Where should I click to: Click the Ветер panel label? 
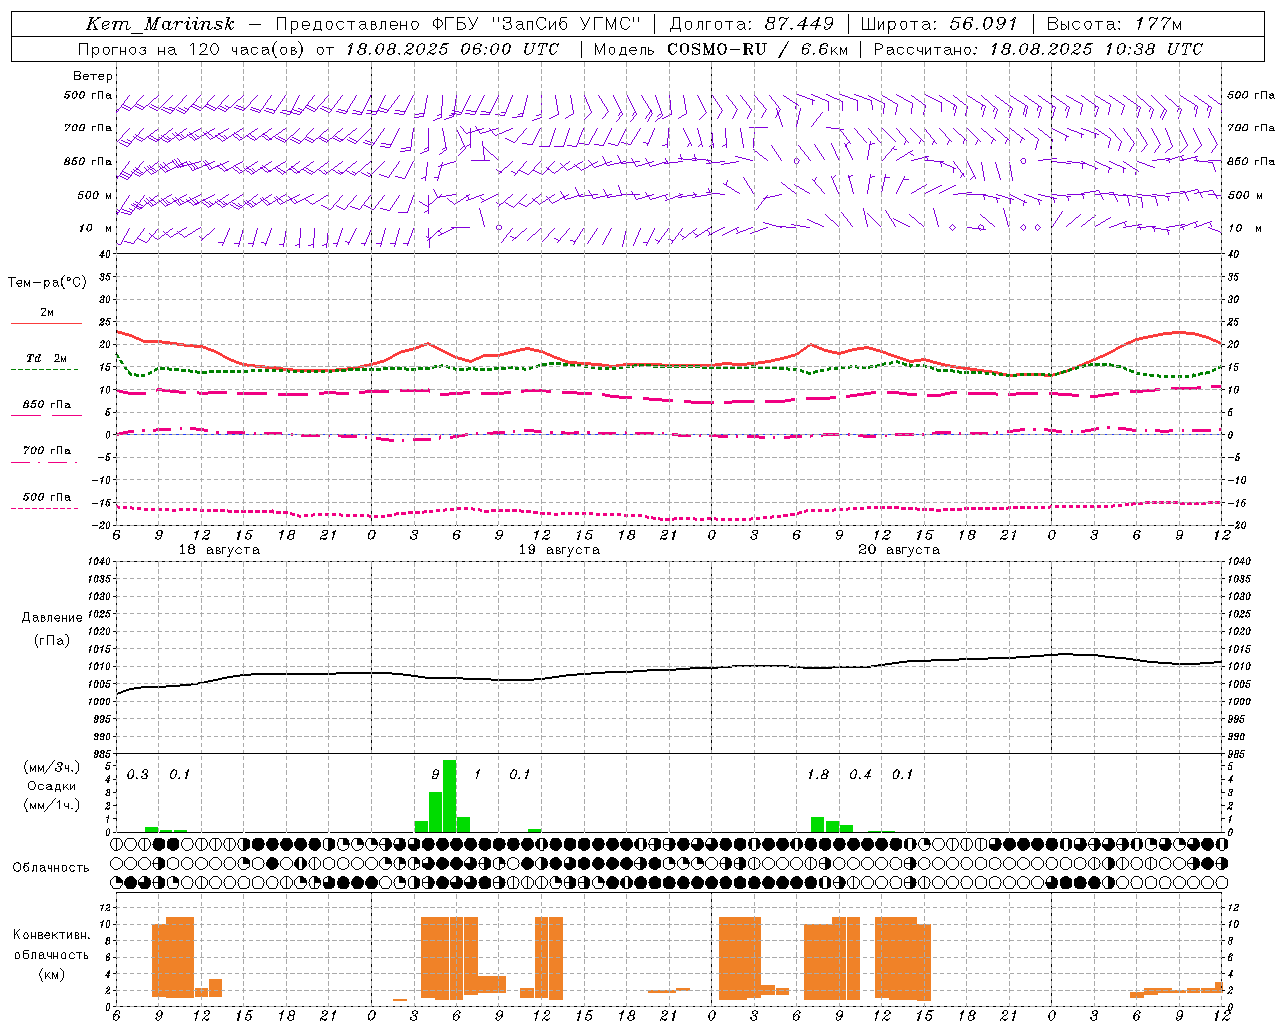[x=93, y=76]
